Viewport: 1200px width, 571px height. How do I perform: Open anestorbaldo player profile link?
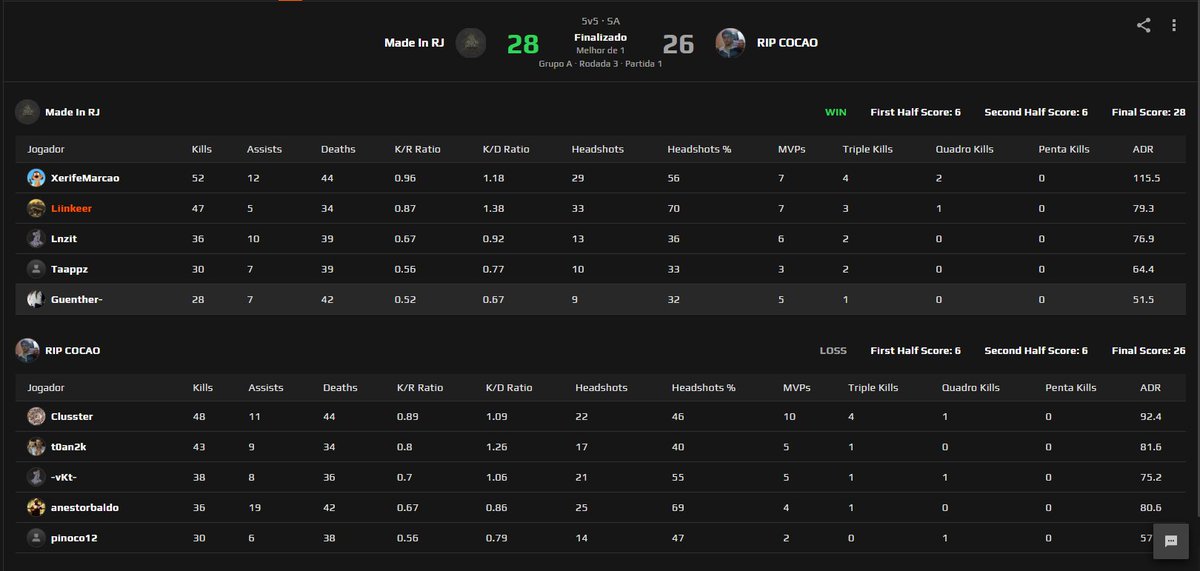(x=85, y=507)
